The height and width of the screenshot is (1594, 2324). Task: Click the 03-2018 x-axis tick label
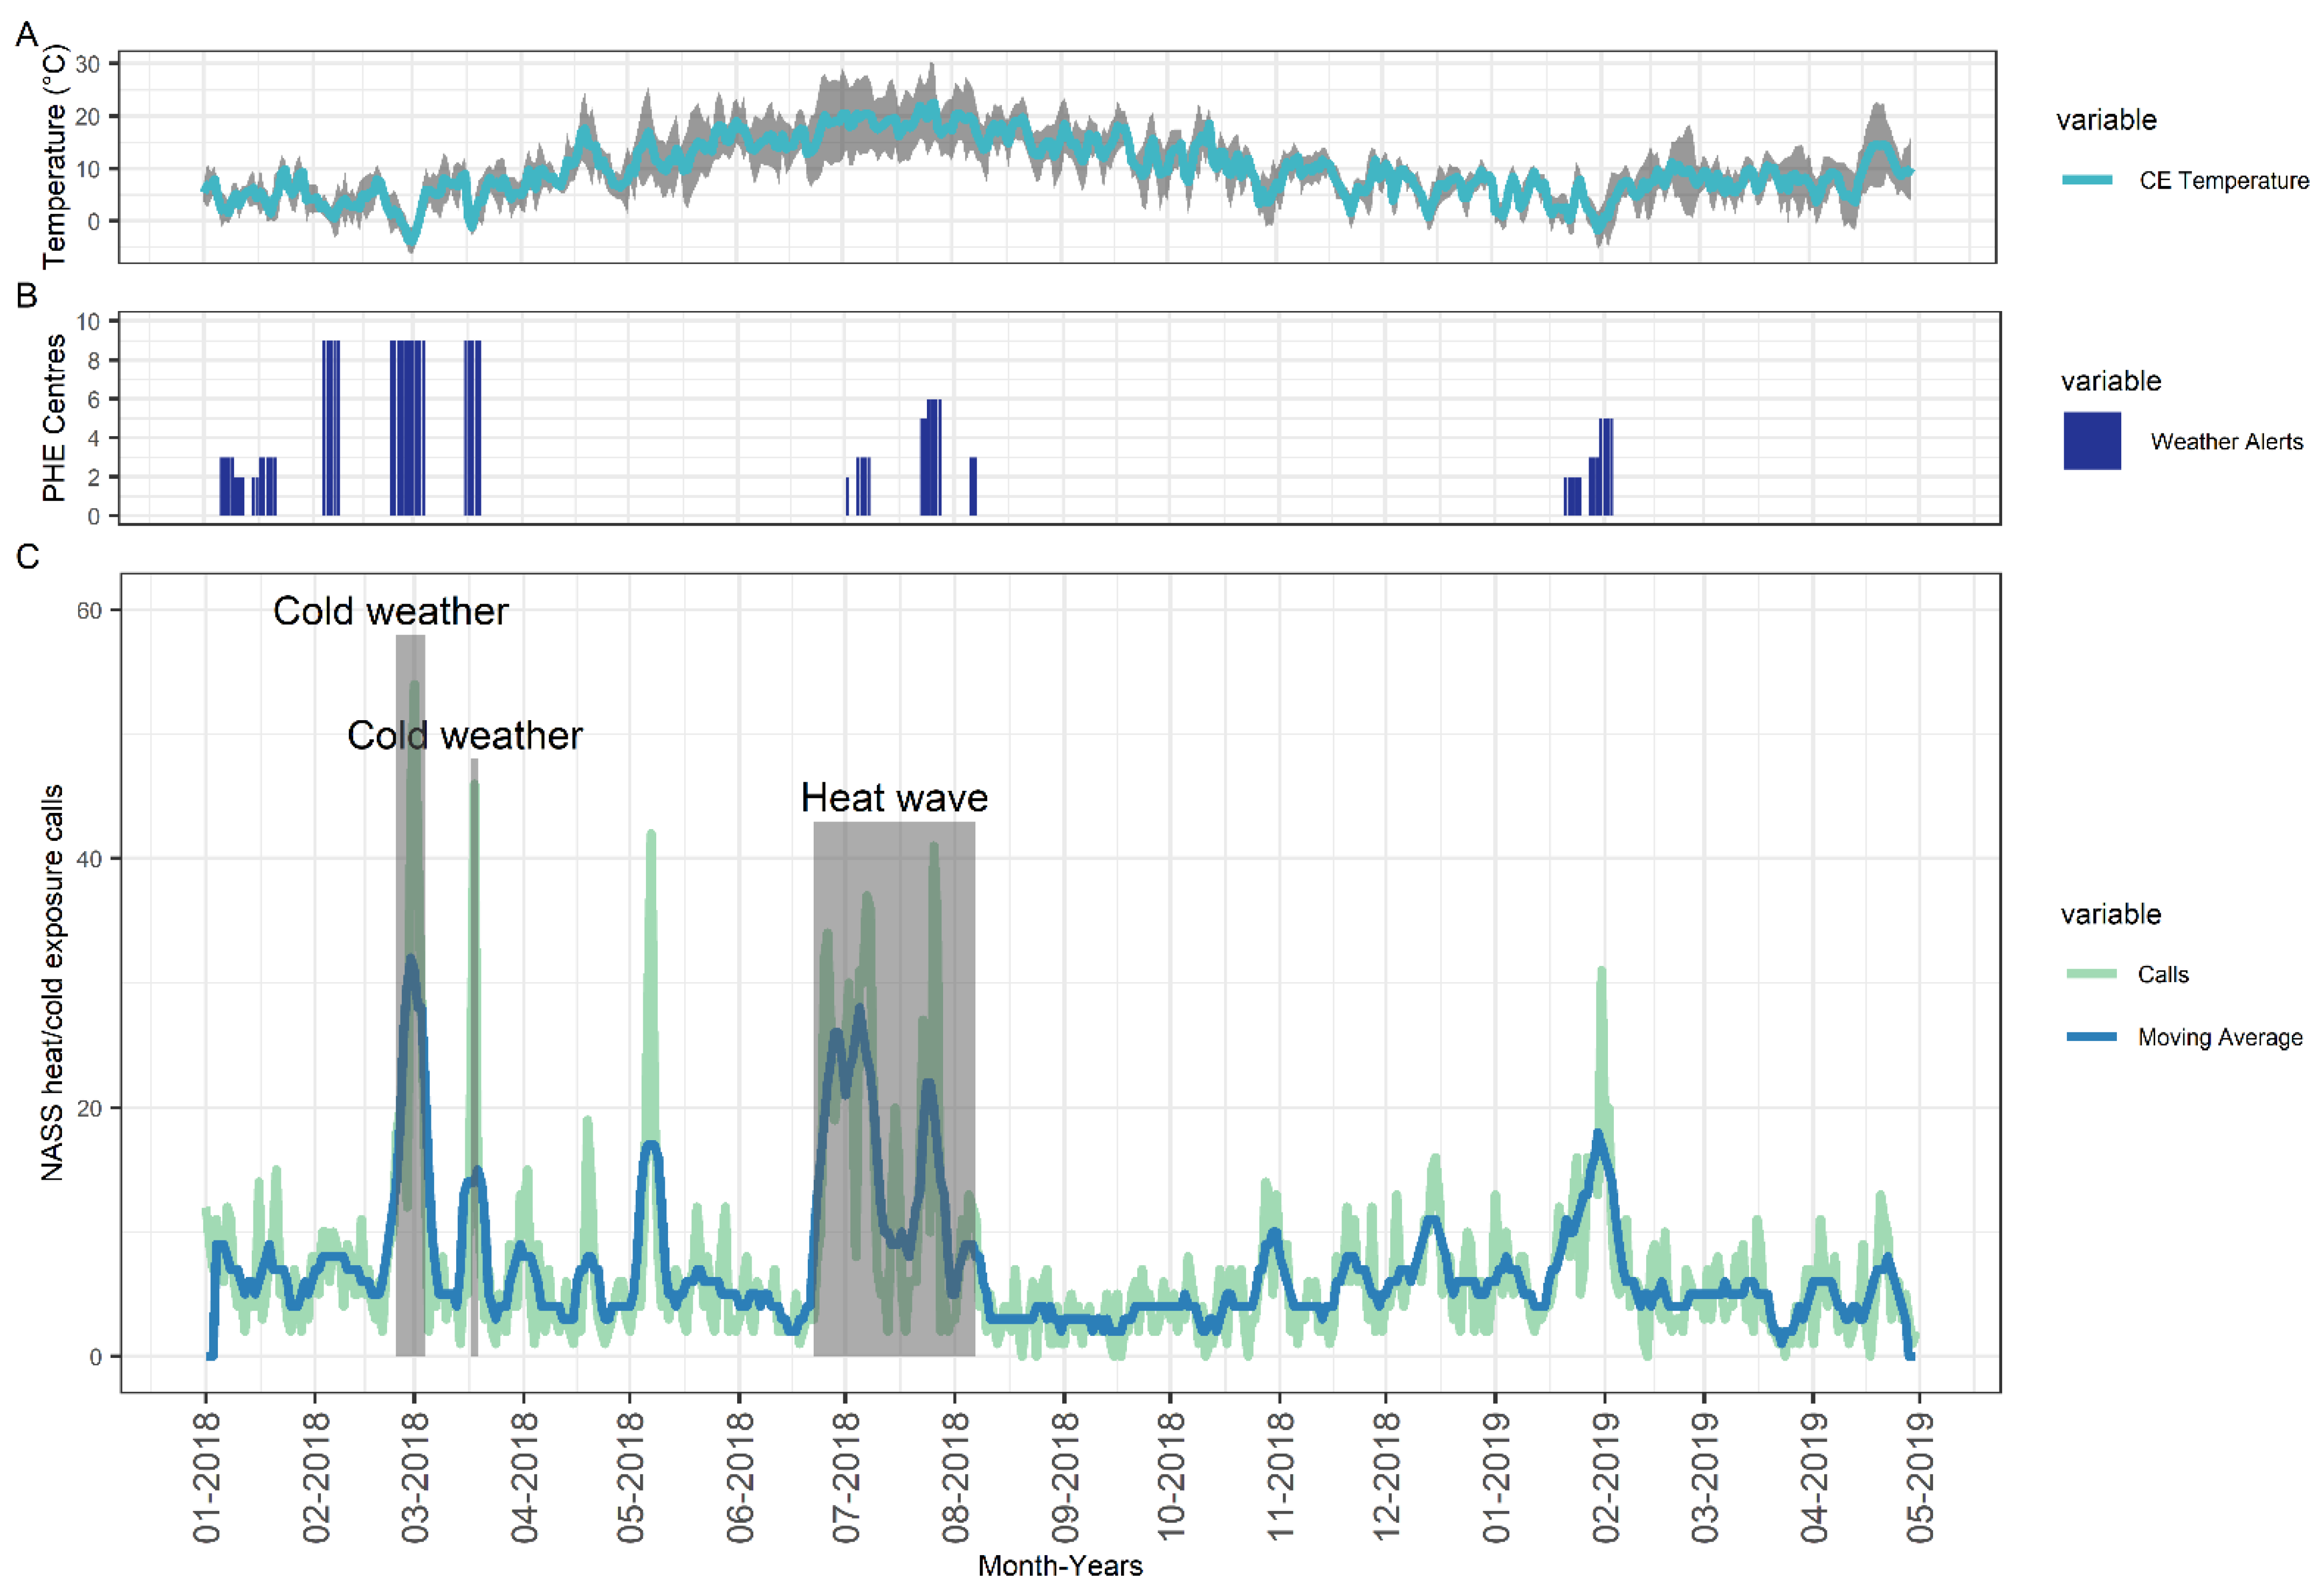(415, 1477)
